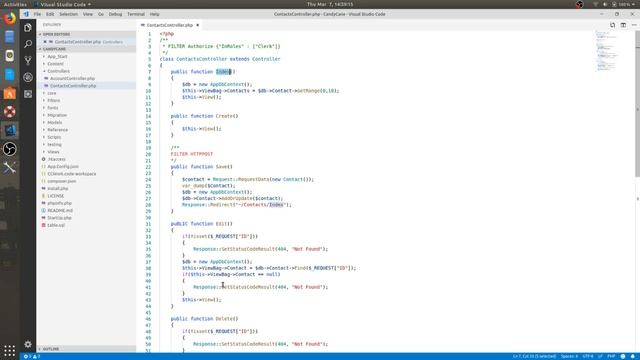Switch to the ContactsController.php tab

click(170, 25)
